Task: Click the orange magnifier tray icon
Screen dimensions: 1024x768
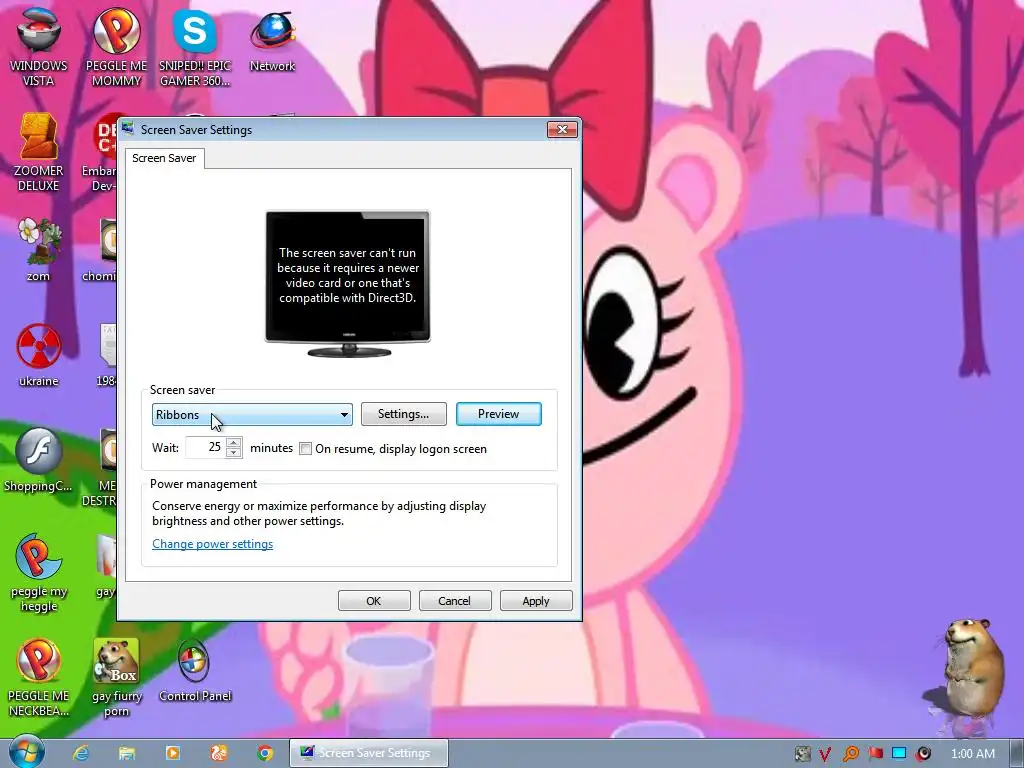Action: click(x=851, y=754)
